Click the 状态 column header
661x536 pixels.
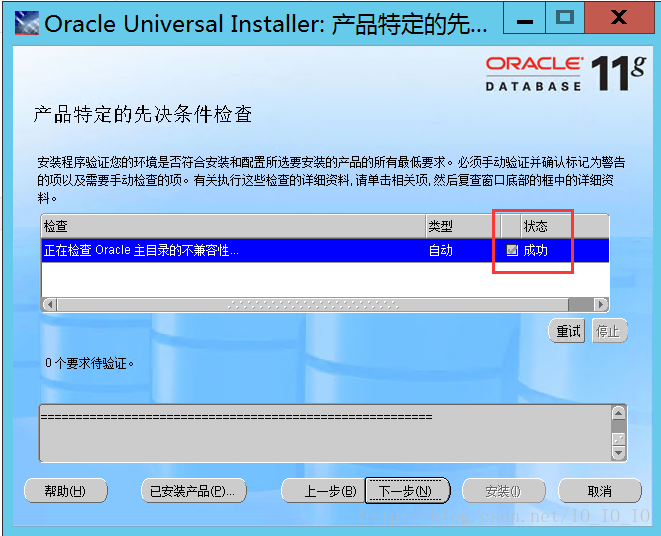(565, 226)
